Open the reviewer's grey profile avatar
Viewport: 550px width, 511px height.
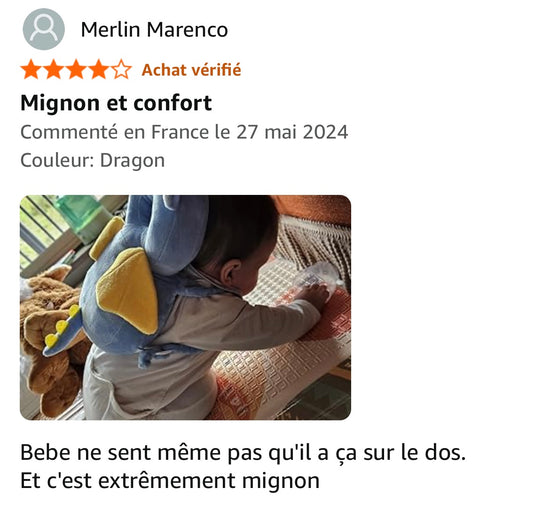pos(43,29)
